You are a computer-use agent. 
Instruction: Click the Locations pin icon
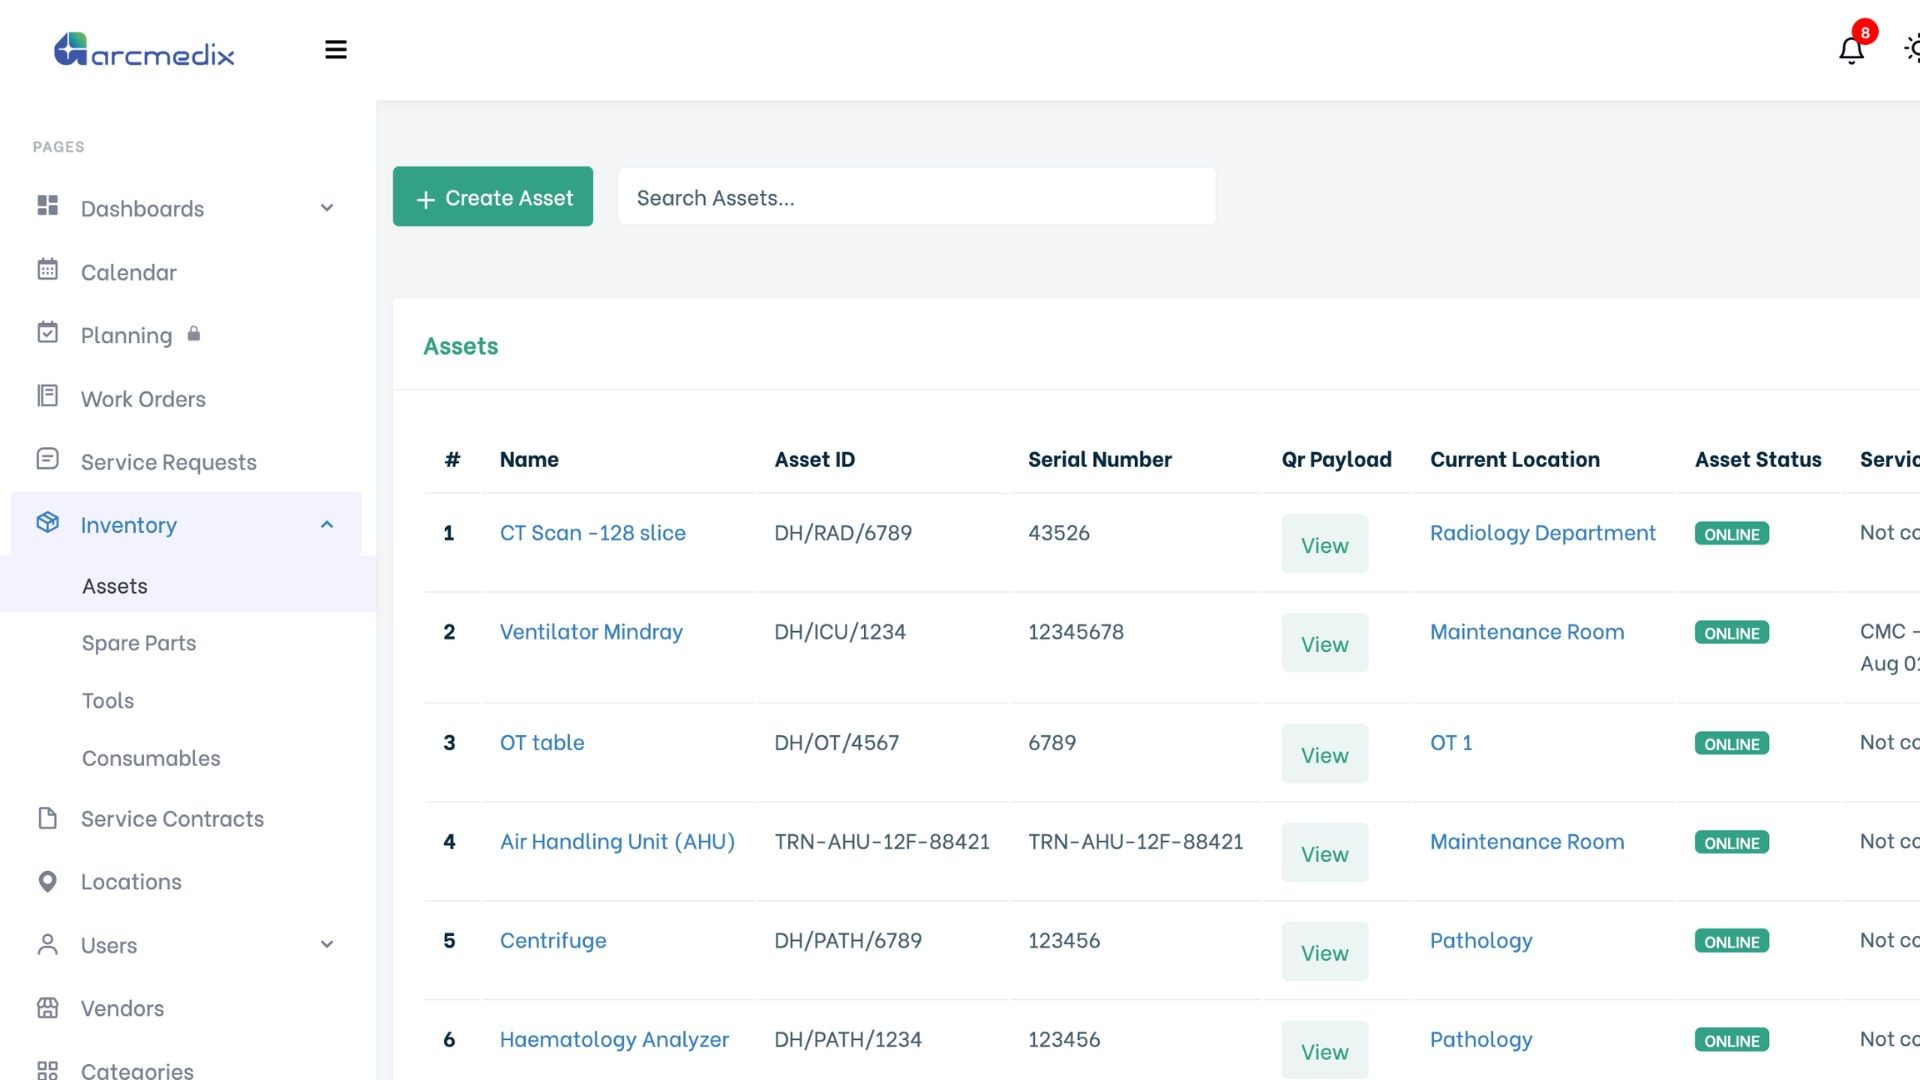pyautogui.click(x=47, y=881)
